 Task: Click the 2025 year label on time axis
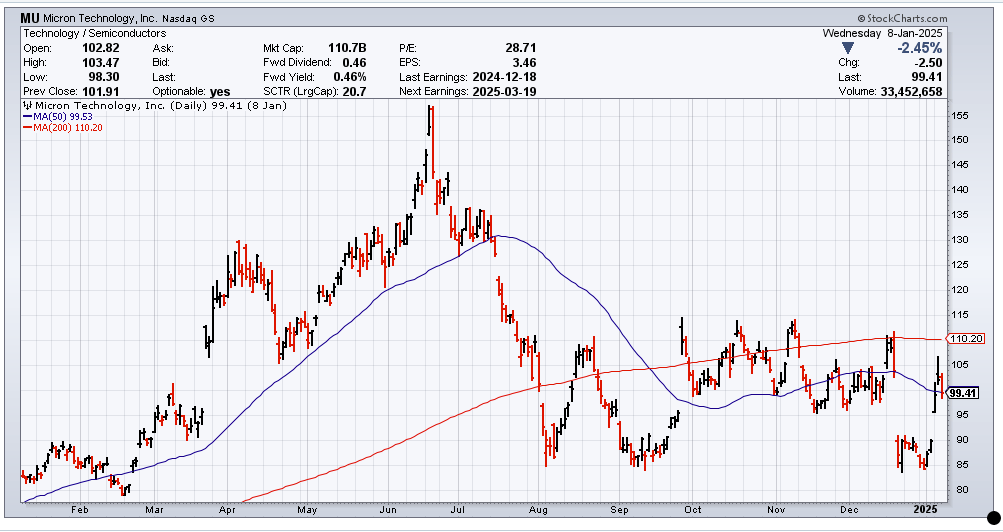point(929,509)
